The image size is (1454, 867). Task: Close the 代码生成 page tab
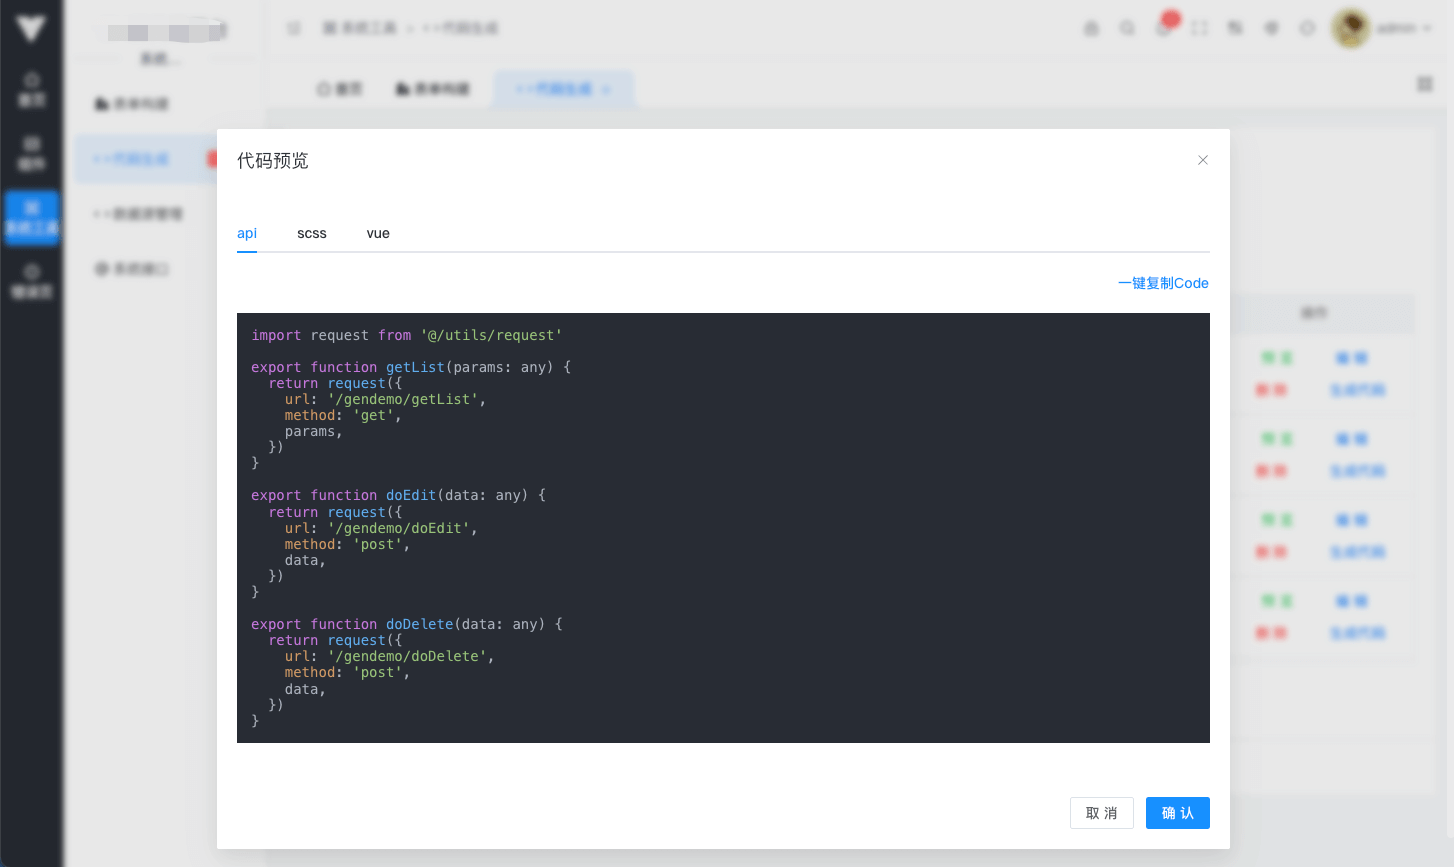pos(606,89)
